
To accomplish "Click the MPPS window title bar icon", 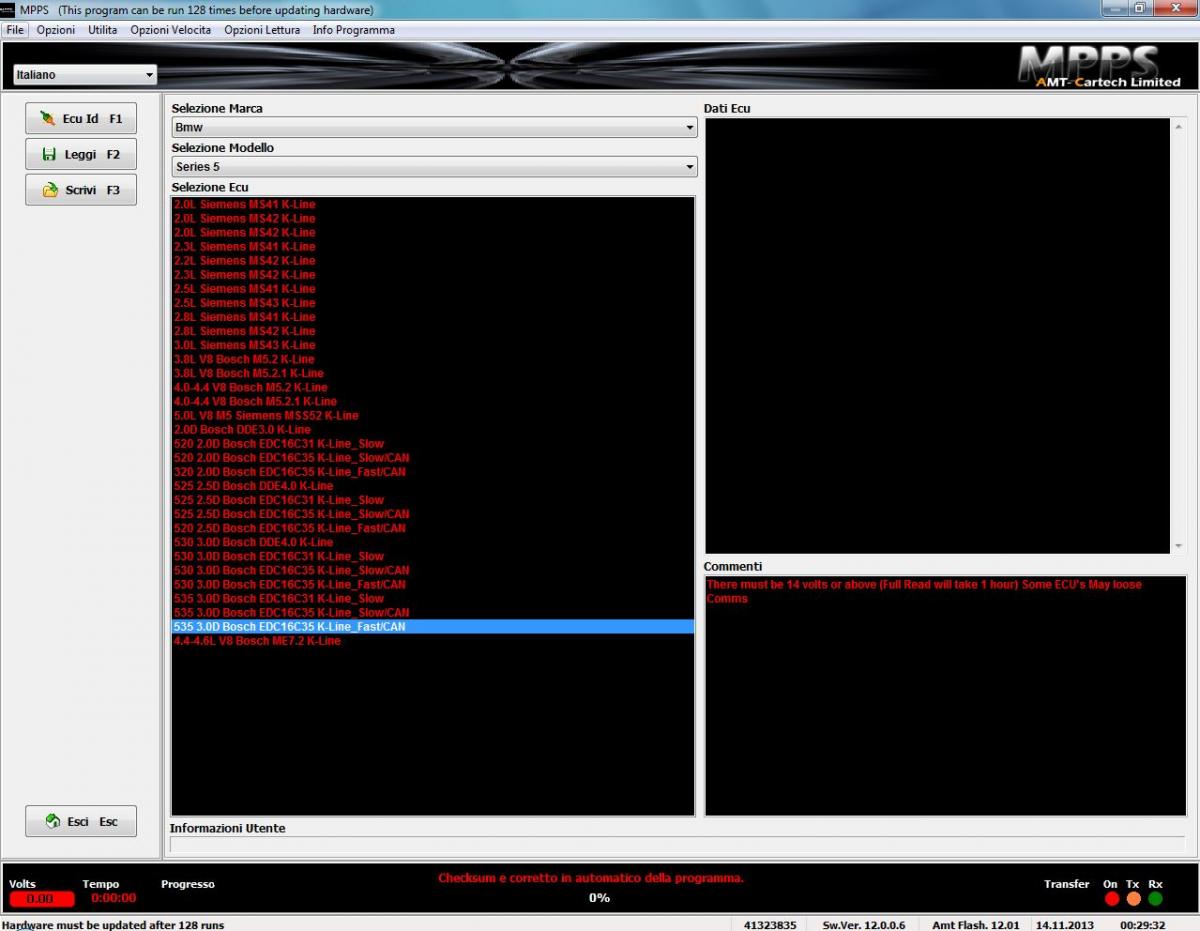I will coord(9,10).
